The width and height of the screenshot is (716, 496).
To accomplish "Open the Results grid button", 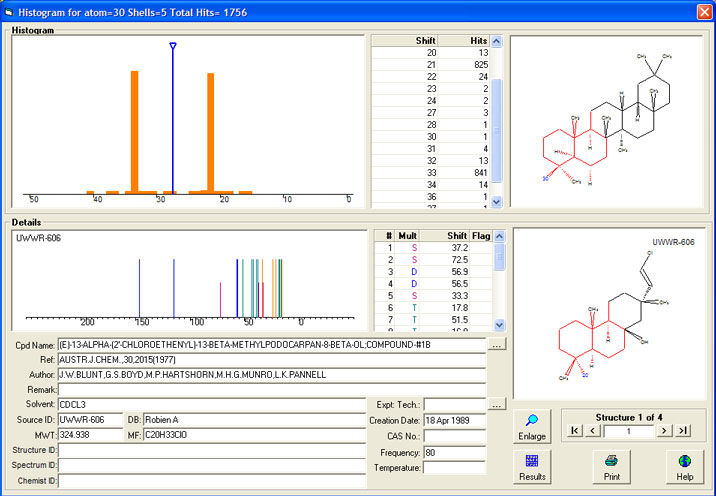I will point(532,468).
